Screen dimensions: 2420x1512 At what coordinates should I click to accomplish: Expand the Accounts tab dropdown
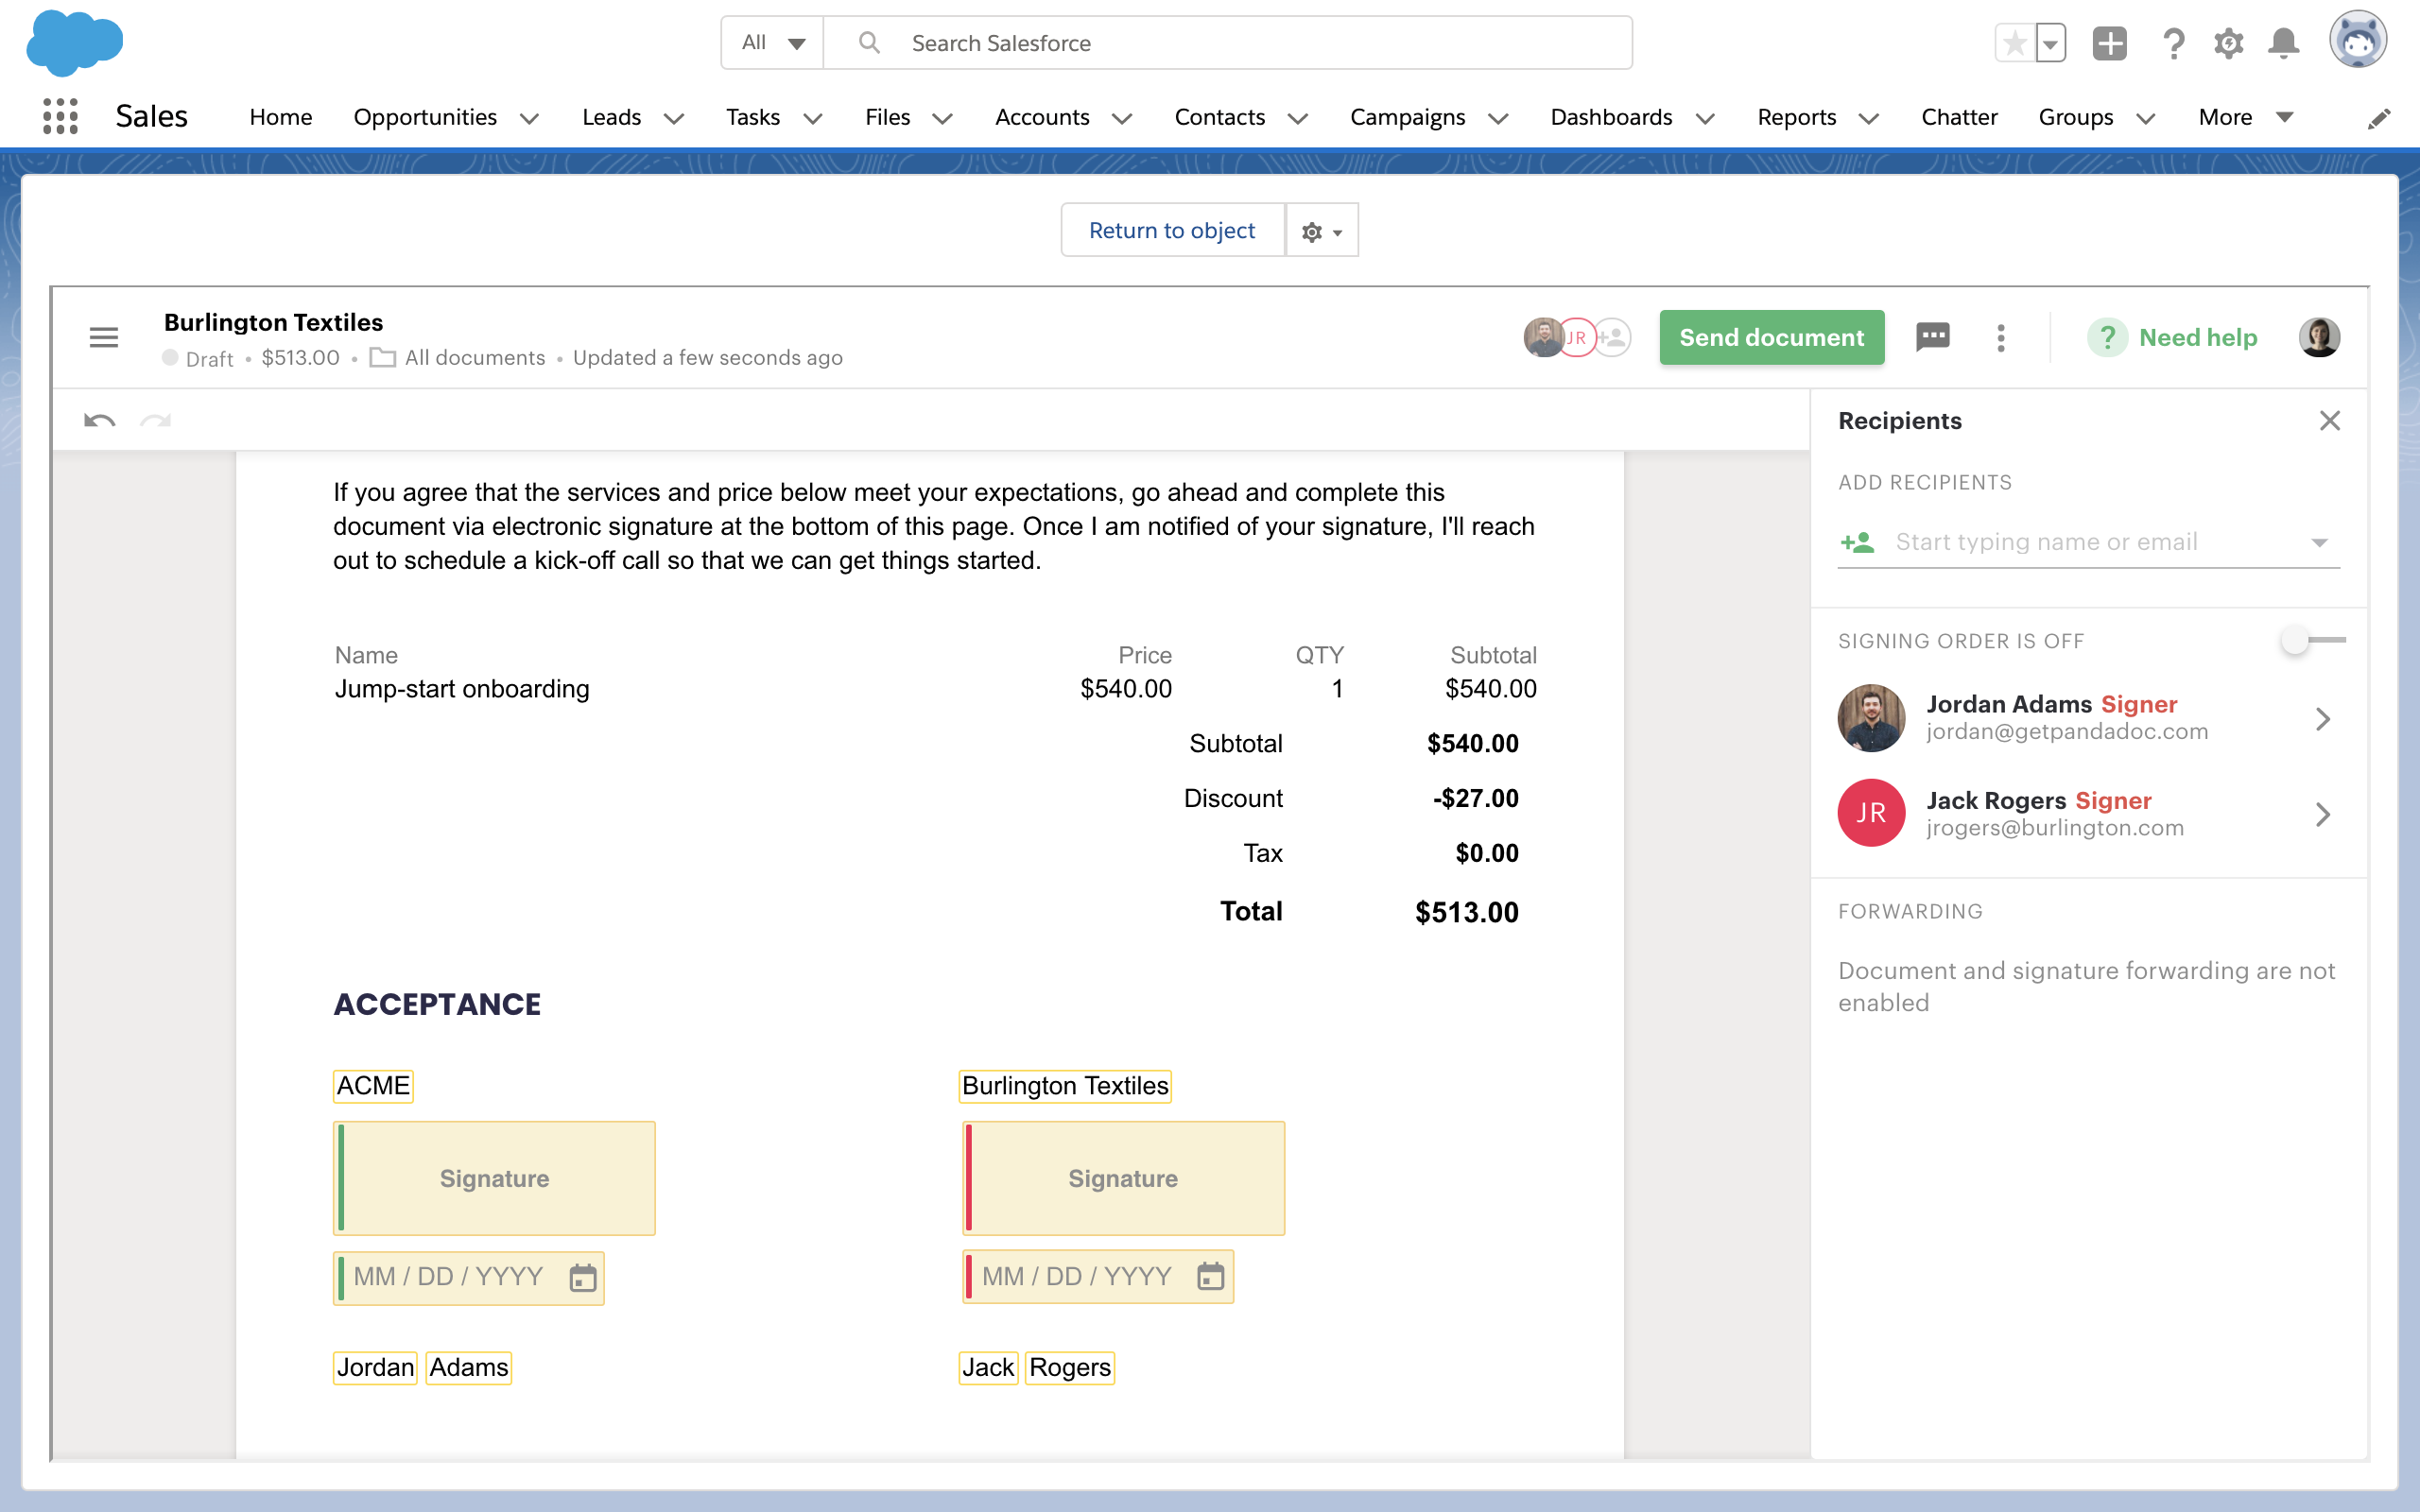coord(1122,118)
